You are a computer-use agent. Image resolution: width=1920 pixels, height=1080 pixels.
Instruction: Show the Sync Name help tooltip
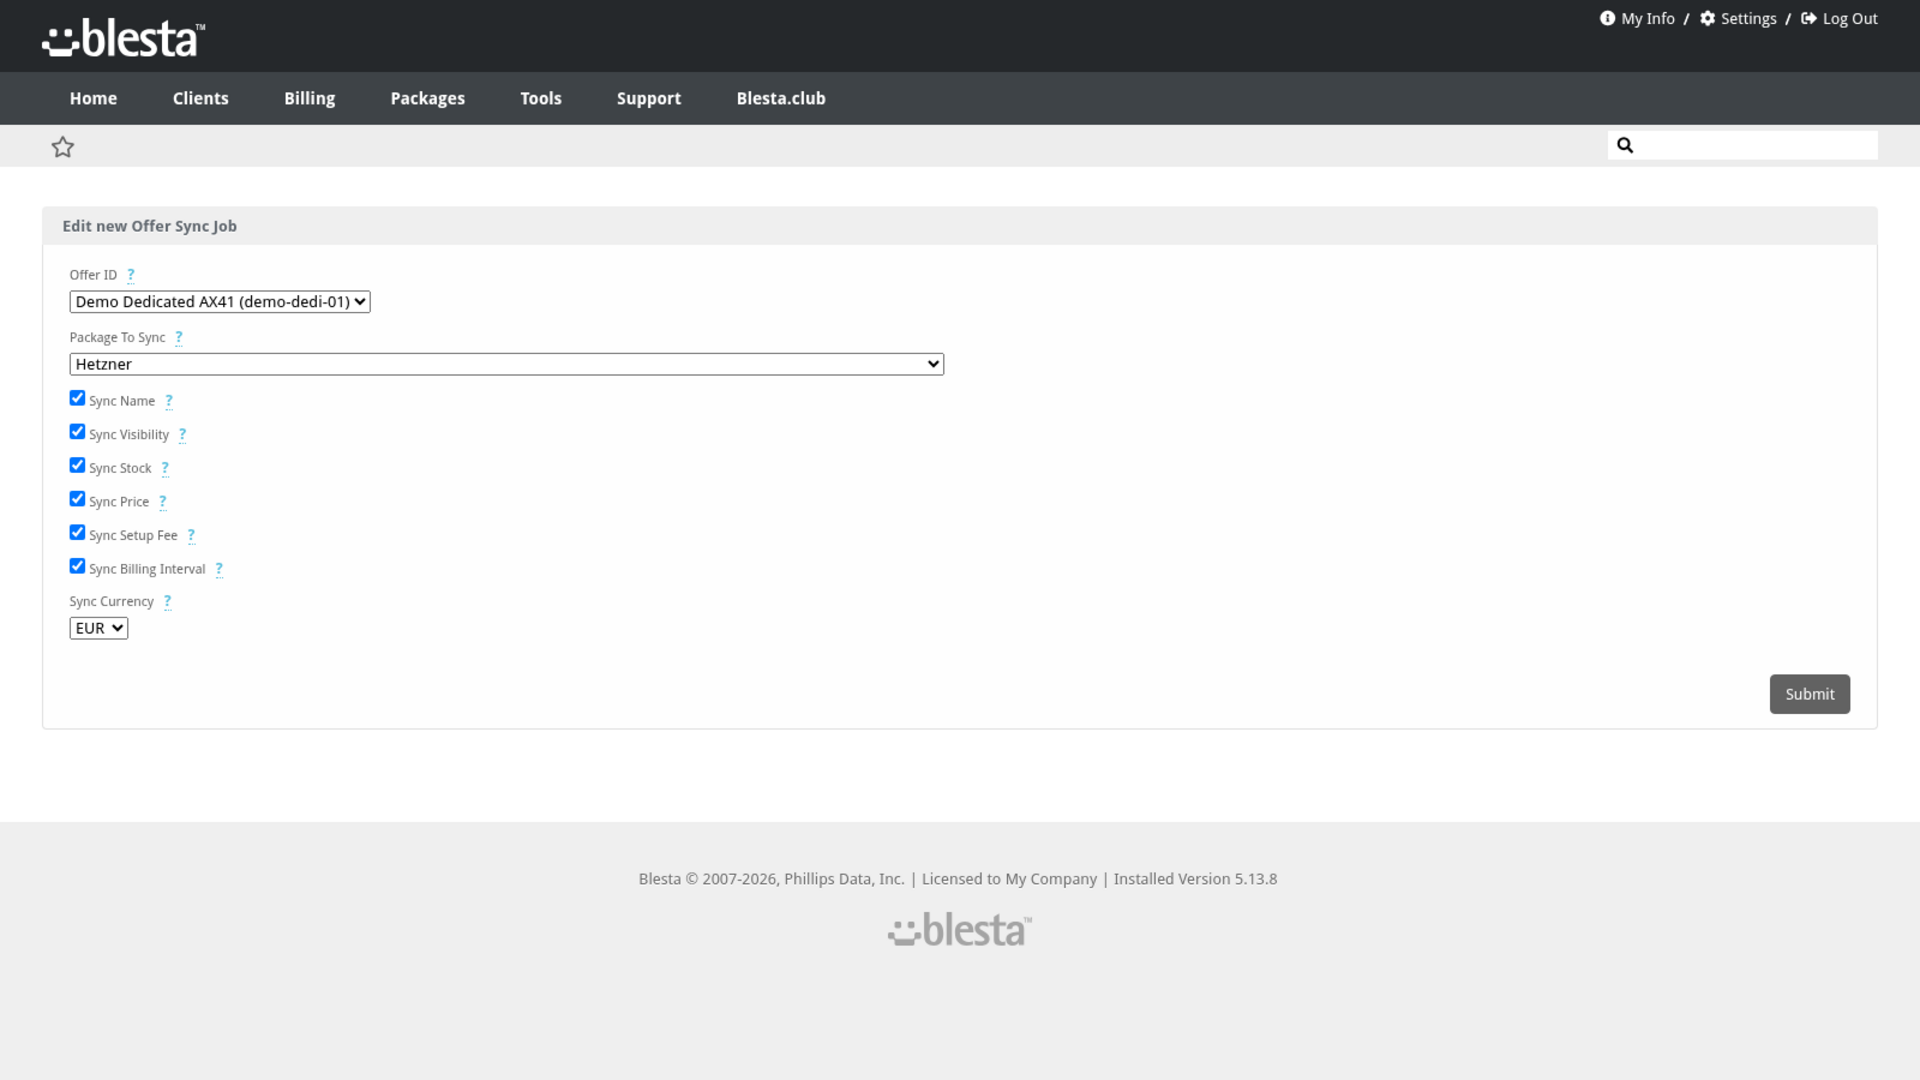[x=169, y=401]
